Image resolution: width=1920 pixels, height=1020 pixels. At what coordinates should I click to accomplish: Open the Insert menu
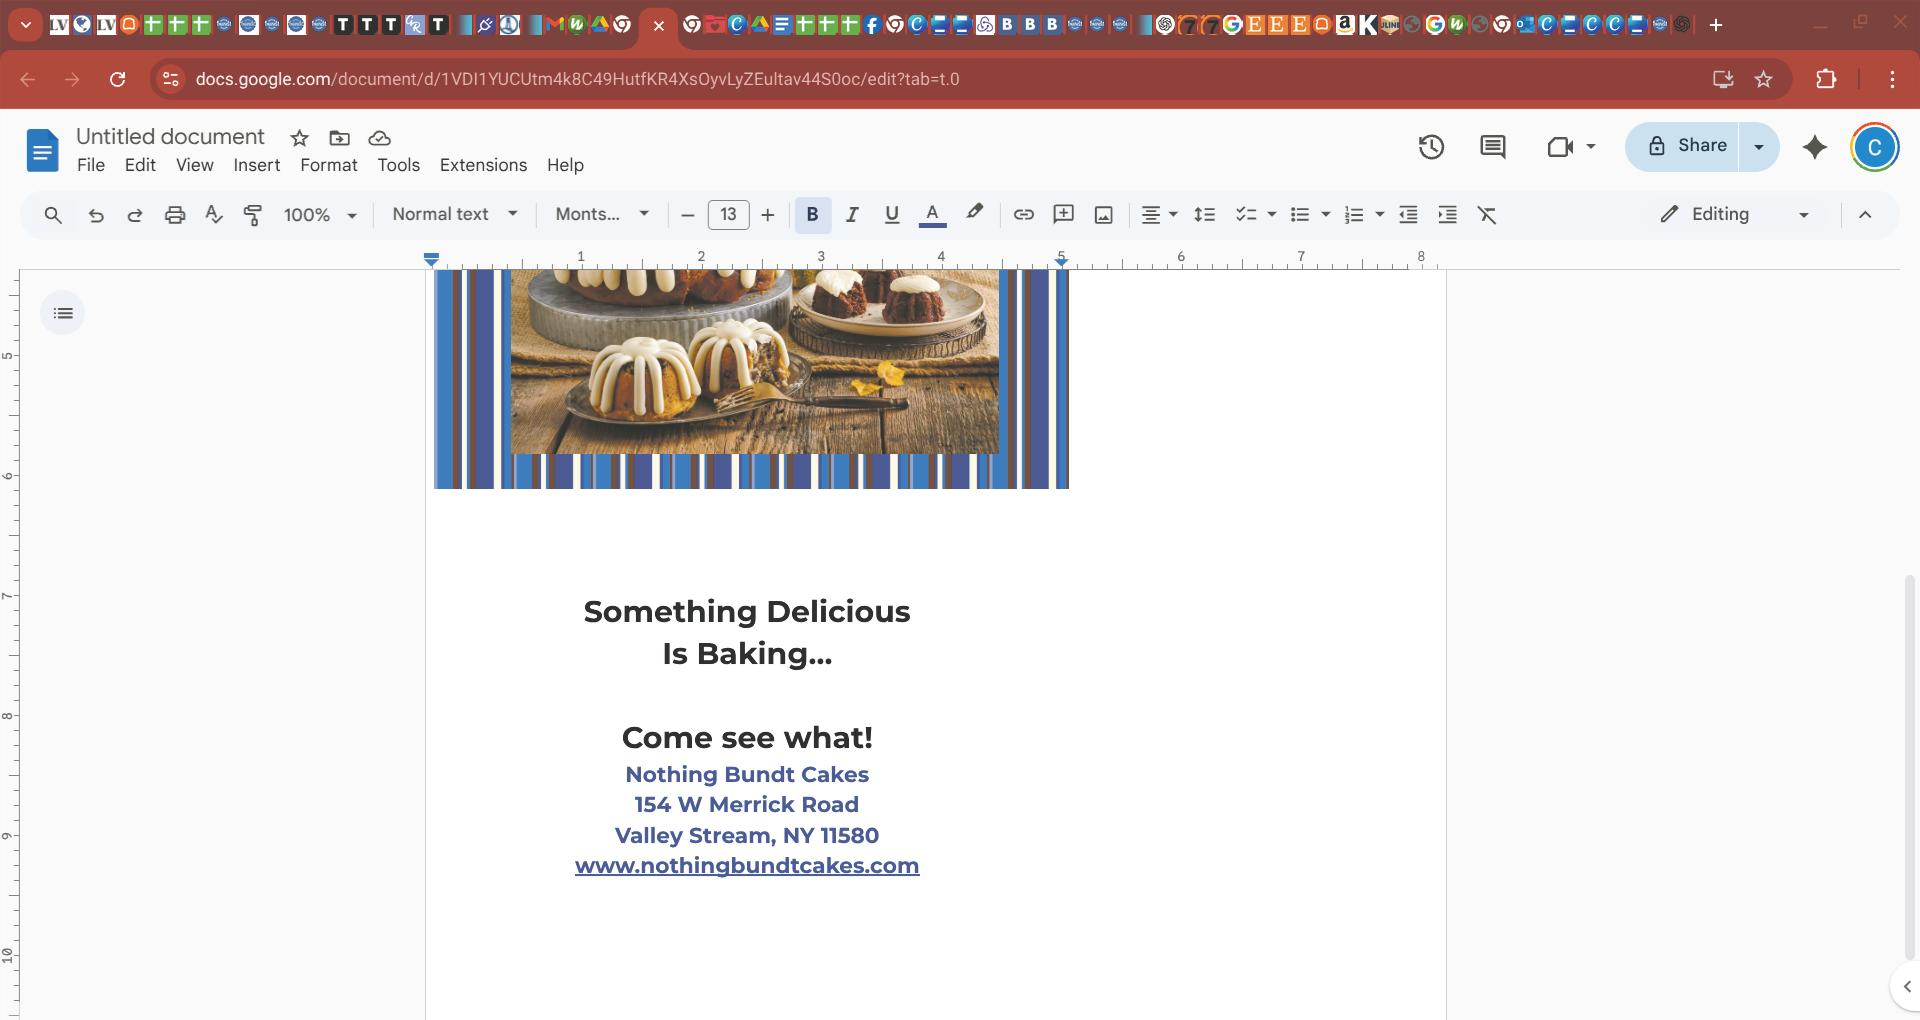pos(257,166)
